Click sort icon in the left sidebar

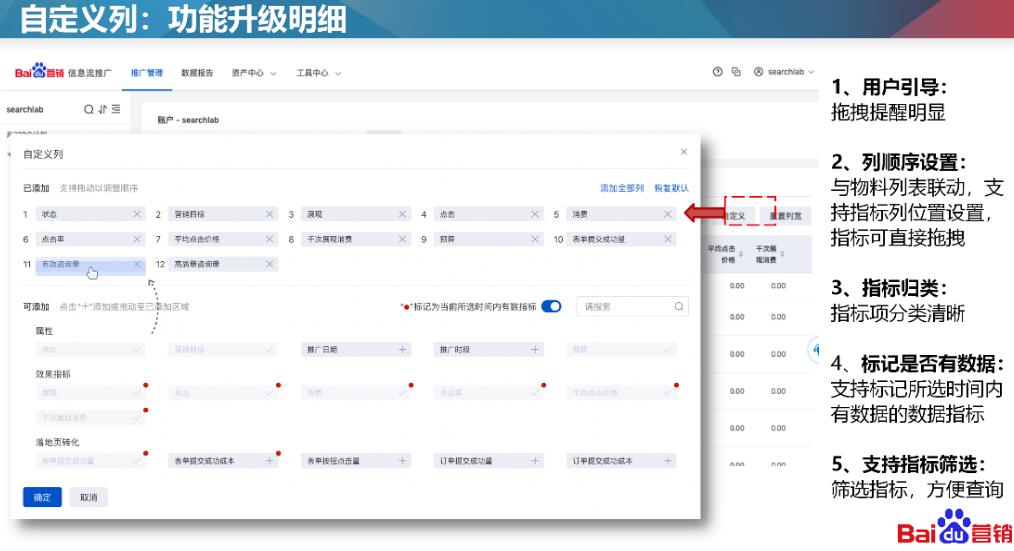103,109
